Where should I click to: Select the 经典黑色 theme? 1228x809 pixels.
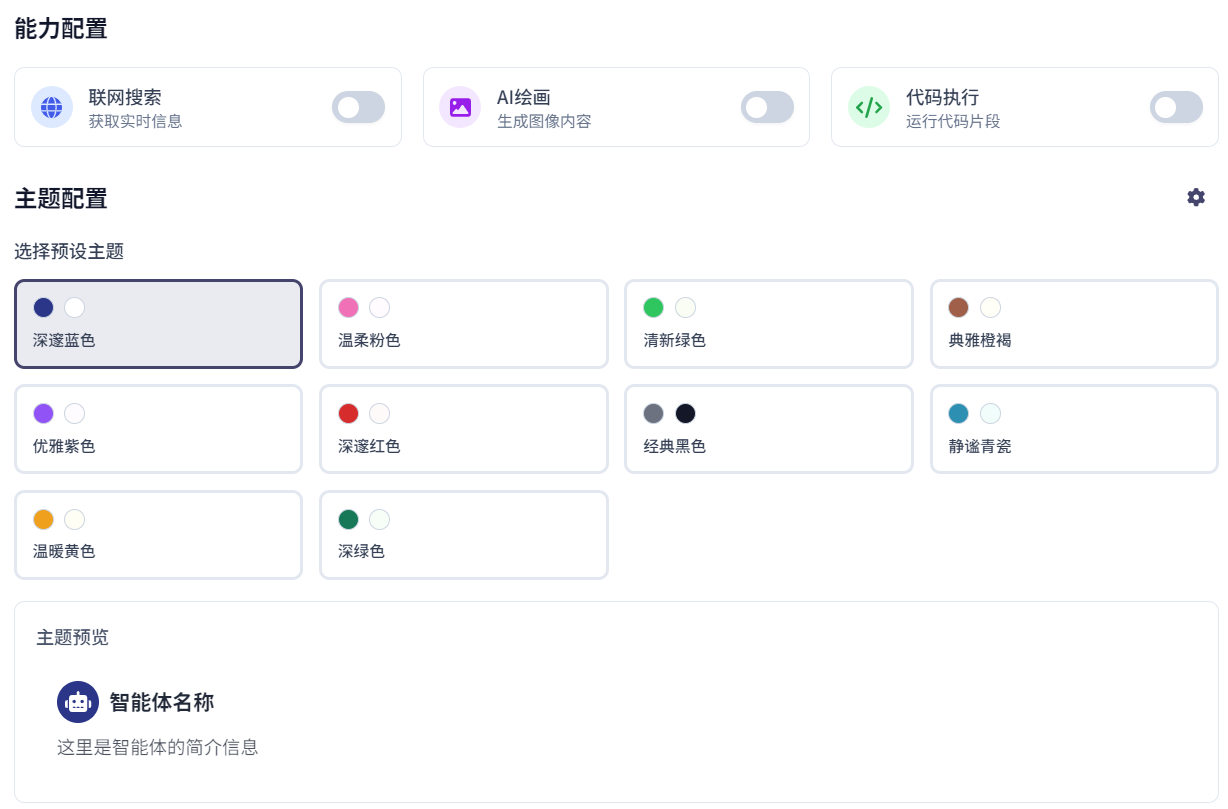768,429
